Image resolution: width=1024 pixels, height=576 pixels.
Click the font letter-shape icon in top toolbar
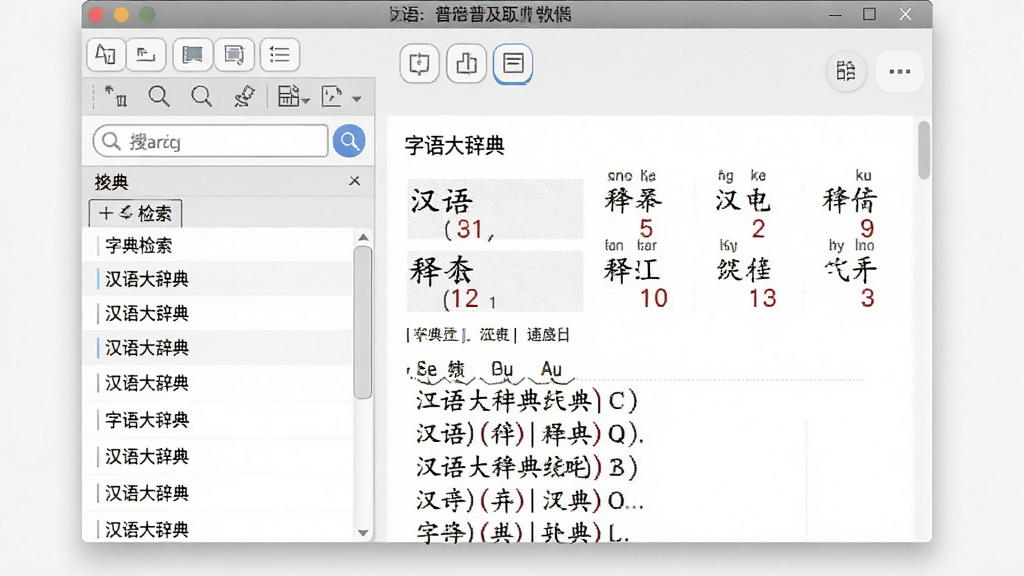(106, 54)
